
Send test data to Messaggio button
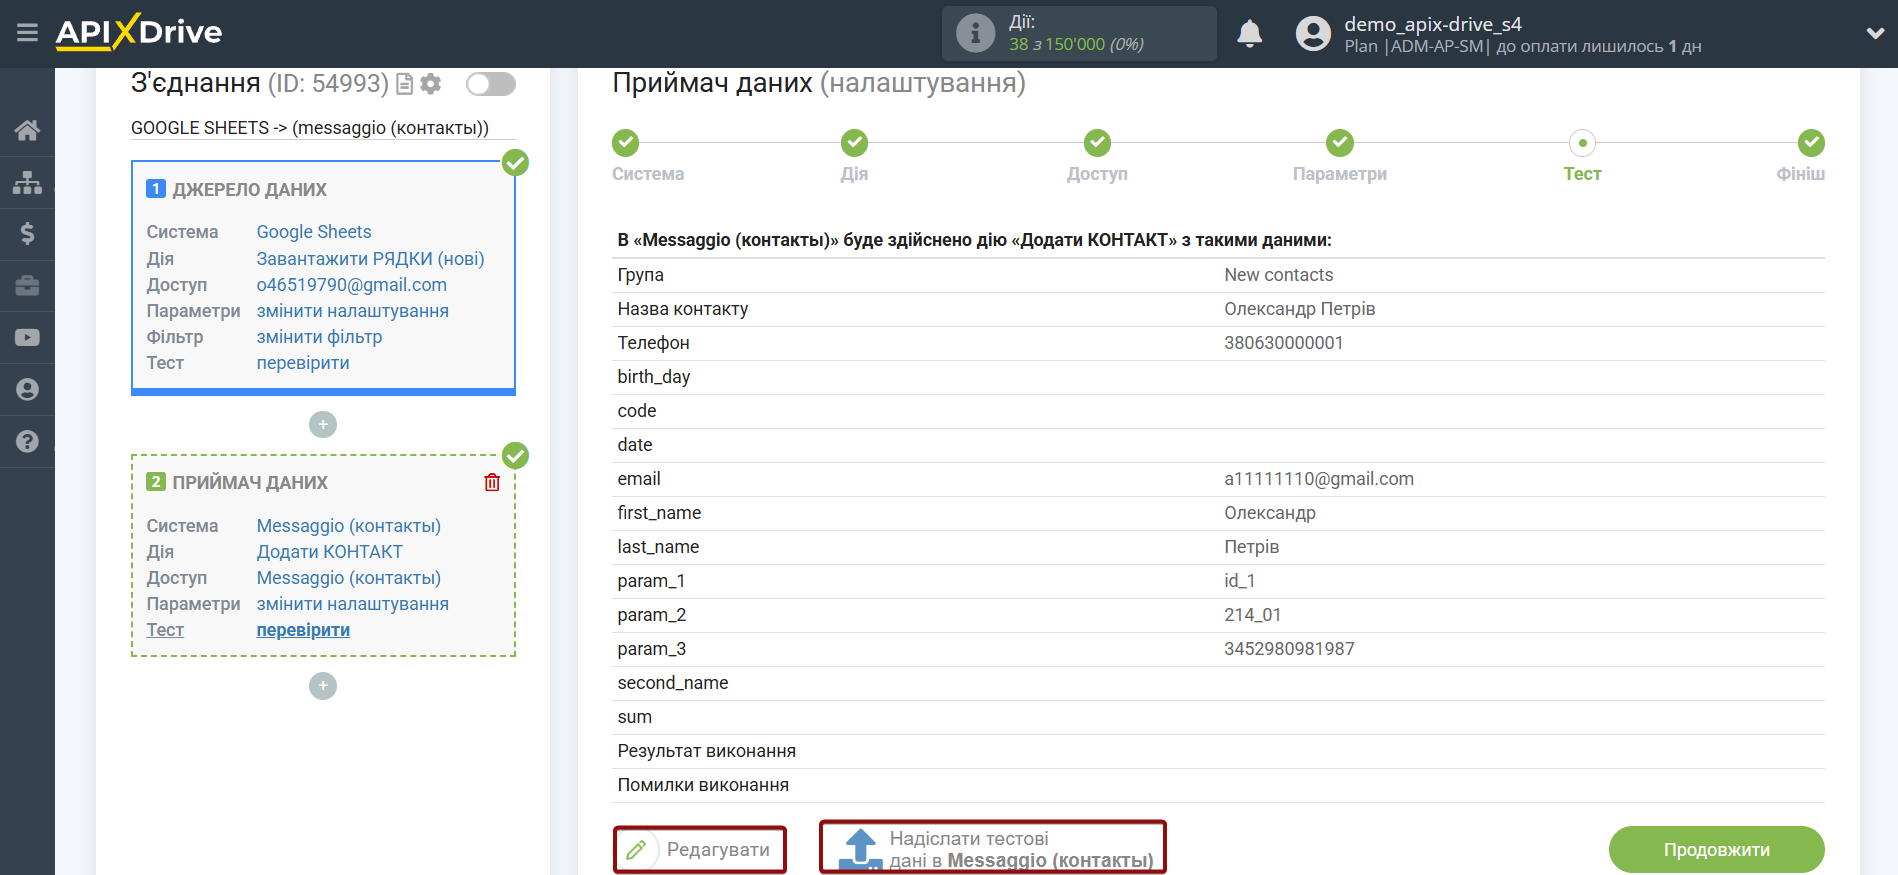[x=993, y=848]
